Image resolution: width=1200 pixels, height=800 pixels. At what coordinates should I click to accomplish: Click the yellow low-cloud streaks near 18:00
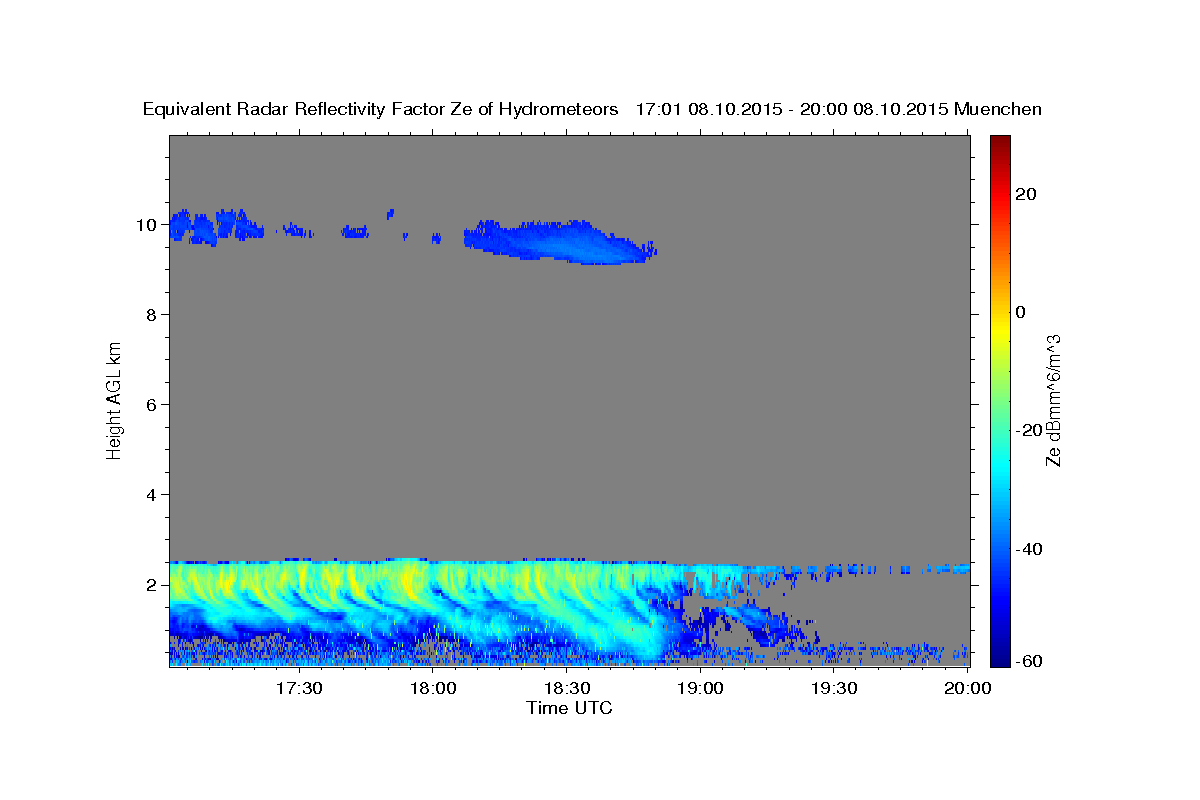tap(410, 582)
